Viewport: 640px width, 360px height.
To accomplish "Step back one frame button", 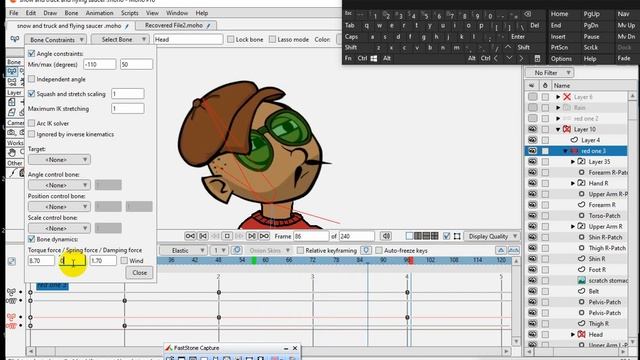I will (203, 236).
